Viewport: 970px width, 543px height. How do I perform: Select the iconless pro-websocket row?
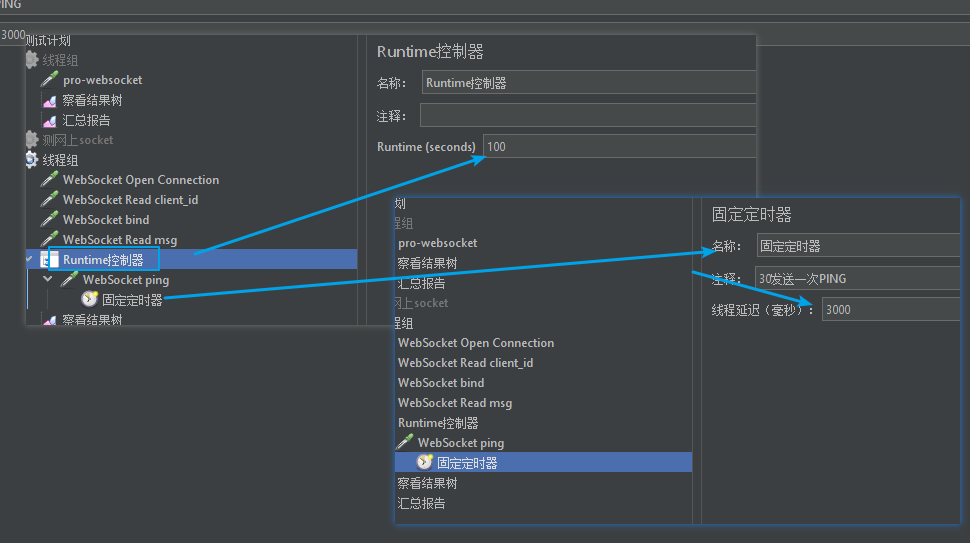(437, 243)
